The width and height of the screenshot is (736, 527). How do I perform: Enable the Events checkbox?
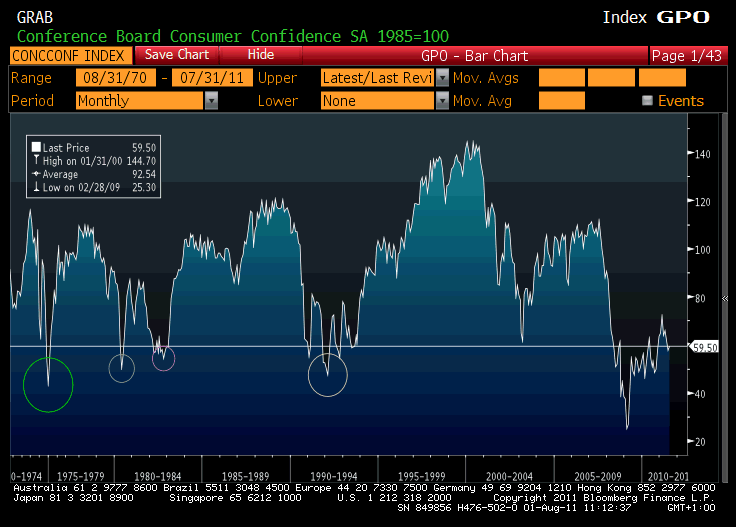pyautogui.click(x=647, y=100)
